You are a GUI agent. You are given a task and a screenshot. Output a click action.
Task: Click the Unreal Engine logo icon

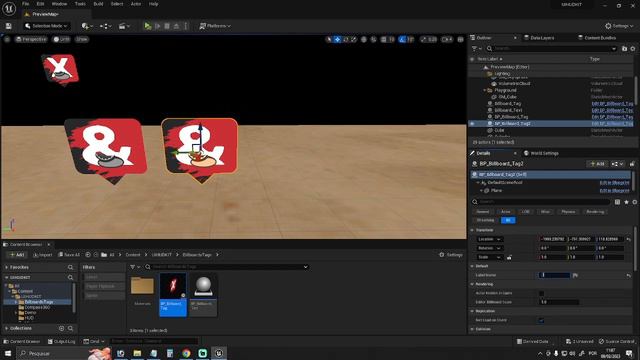tap(9, 8)
